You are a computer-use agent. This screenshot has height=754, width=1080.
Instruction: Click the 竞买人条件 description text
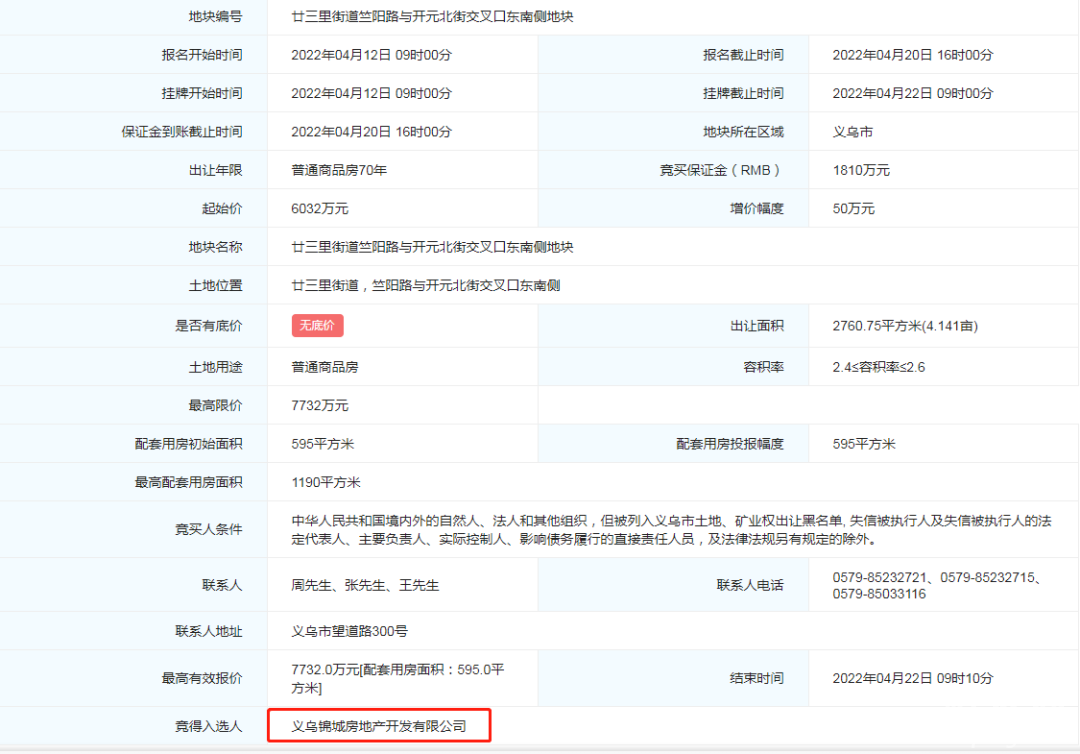[670, 530]
